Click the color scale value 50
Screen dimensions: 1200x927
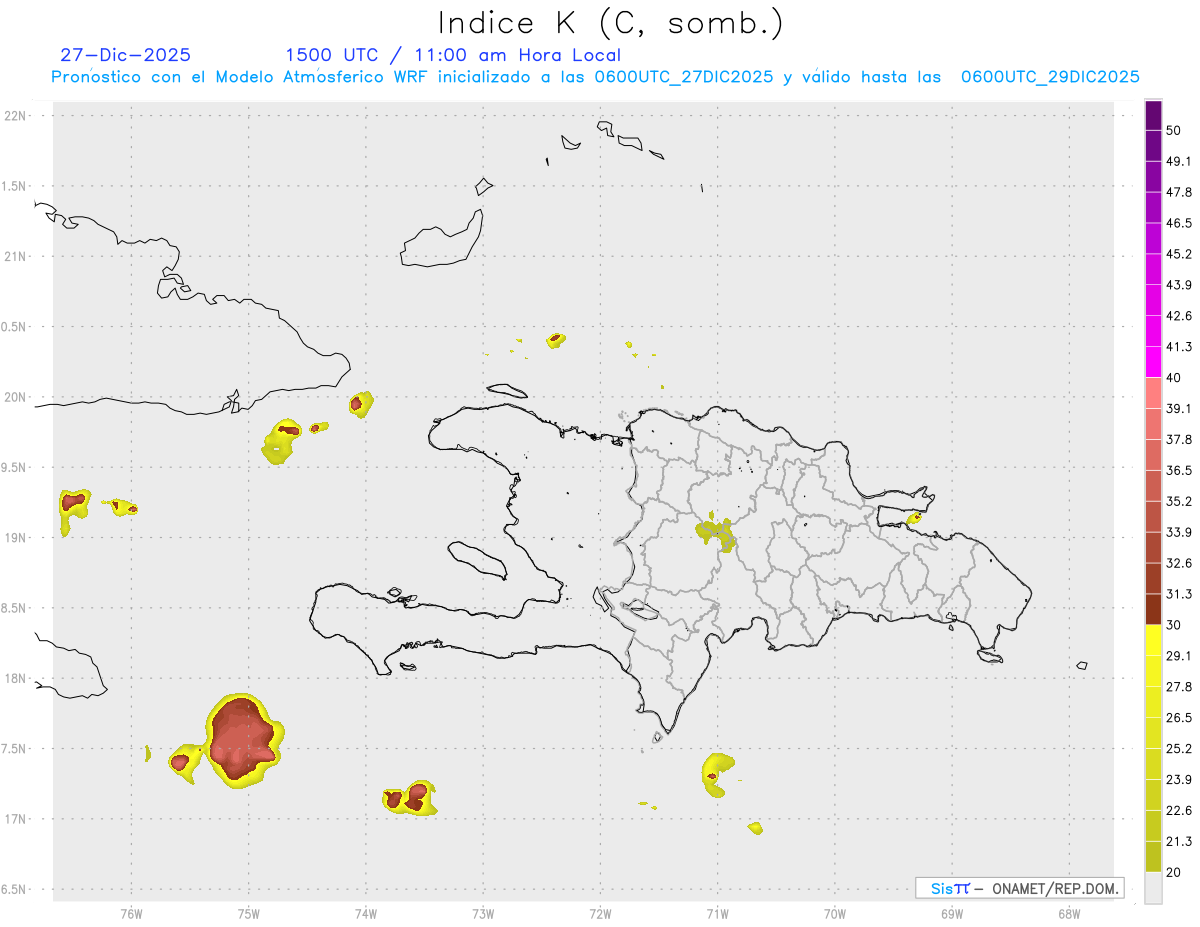click(x=1175, y=130)
